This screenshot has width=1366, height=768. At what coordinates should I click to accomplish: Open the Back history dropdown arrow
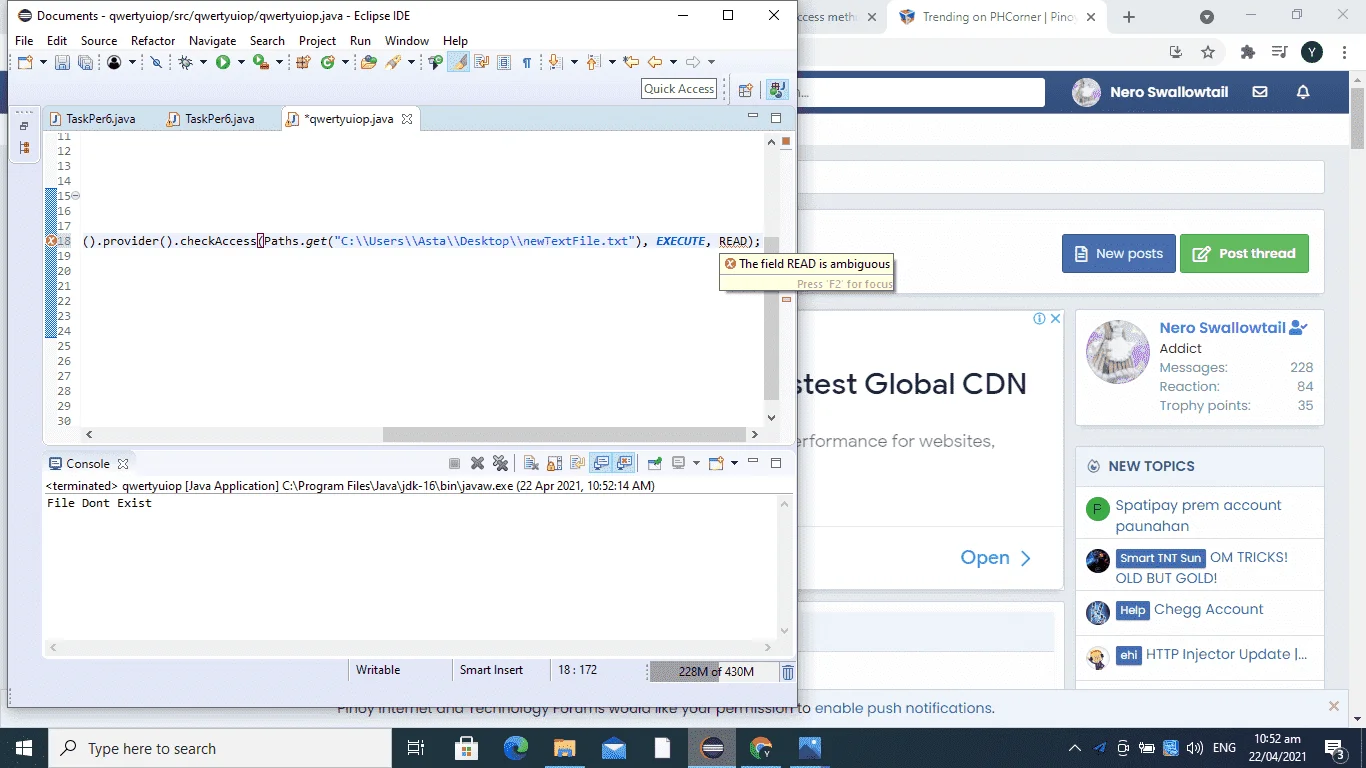pyautogui.click(x=673, y=62)
